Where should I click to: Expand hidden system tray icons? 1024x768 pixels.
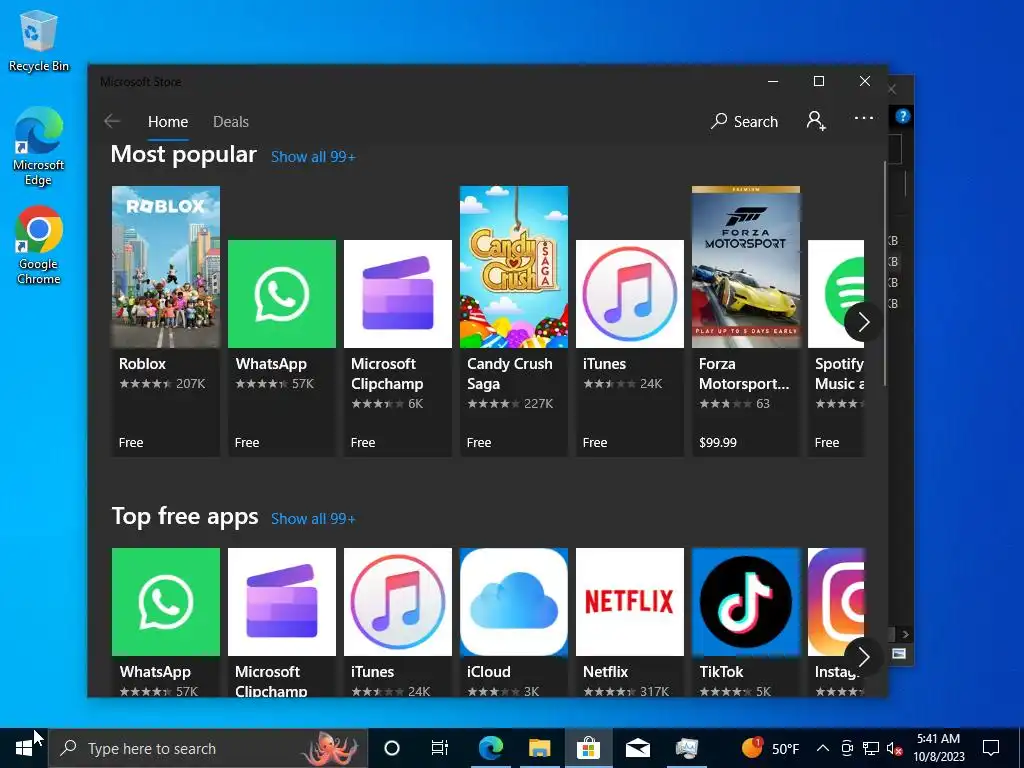click(823, 748)
